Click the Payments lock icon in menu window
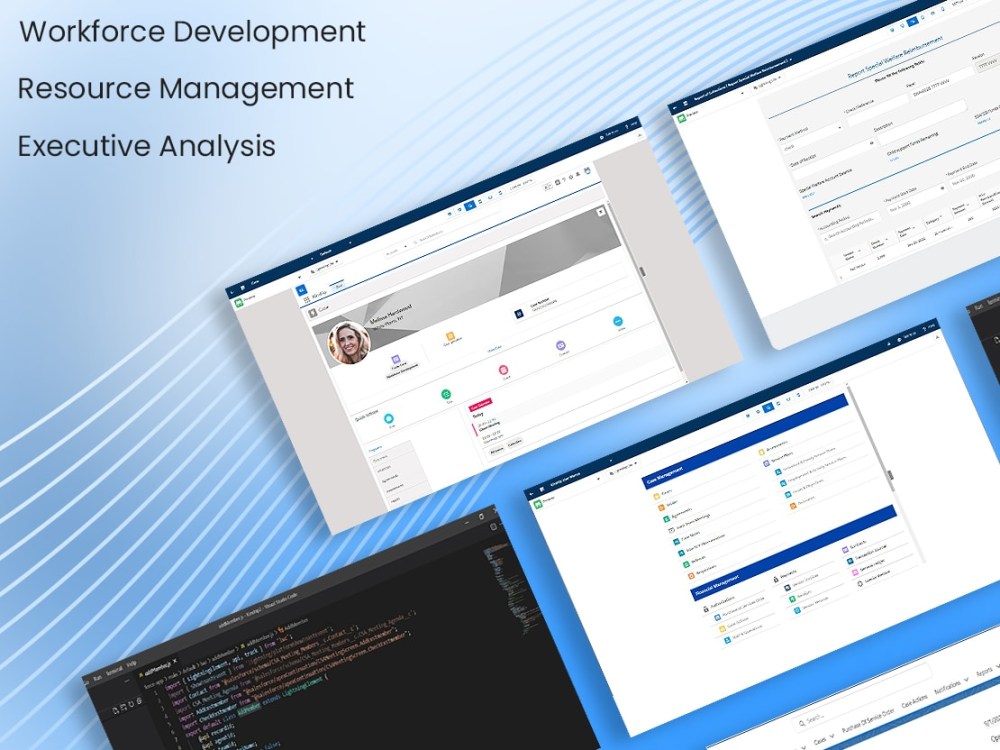The height and width of the screenshot is (750, 1000). pyautogui.click(x=777, y=579)
